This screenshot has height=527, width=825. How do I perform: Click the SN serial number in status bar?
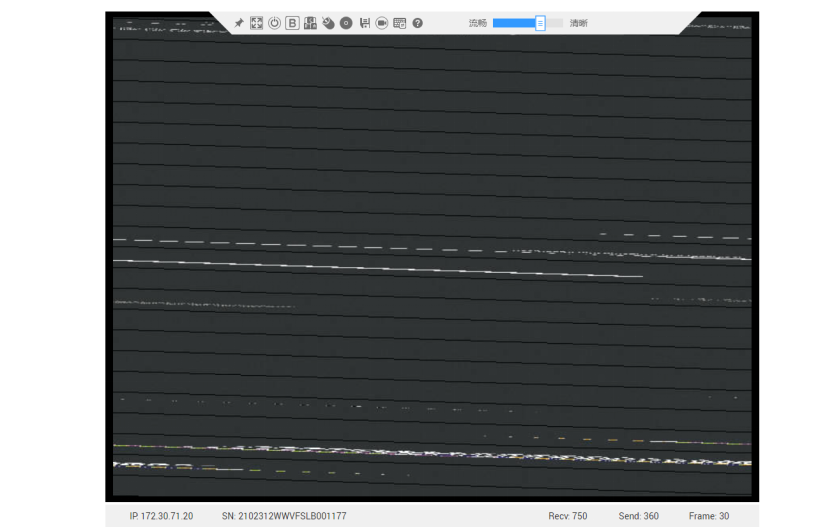[284, 516]
